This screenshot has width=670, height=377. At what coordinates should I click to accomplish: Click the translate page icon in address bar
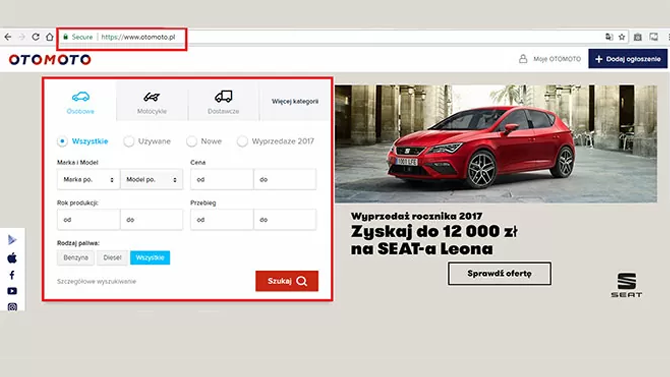609,37
